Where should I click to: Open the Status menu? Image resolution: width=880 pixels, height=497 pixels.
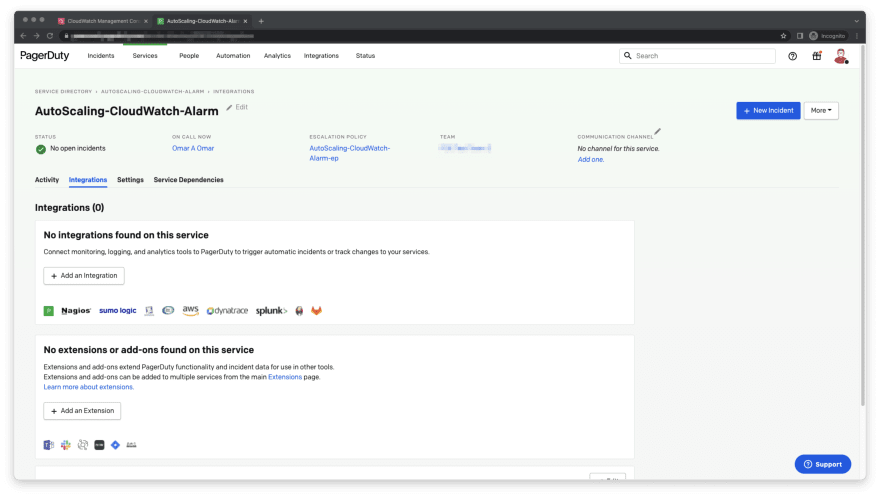tap(365, 56)
